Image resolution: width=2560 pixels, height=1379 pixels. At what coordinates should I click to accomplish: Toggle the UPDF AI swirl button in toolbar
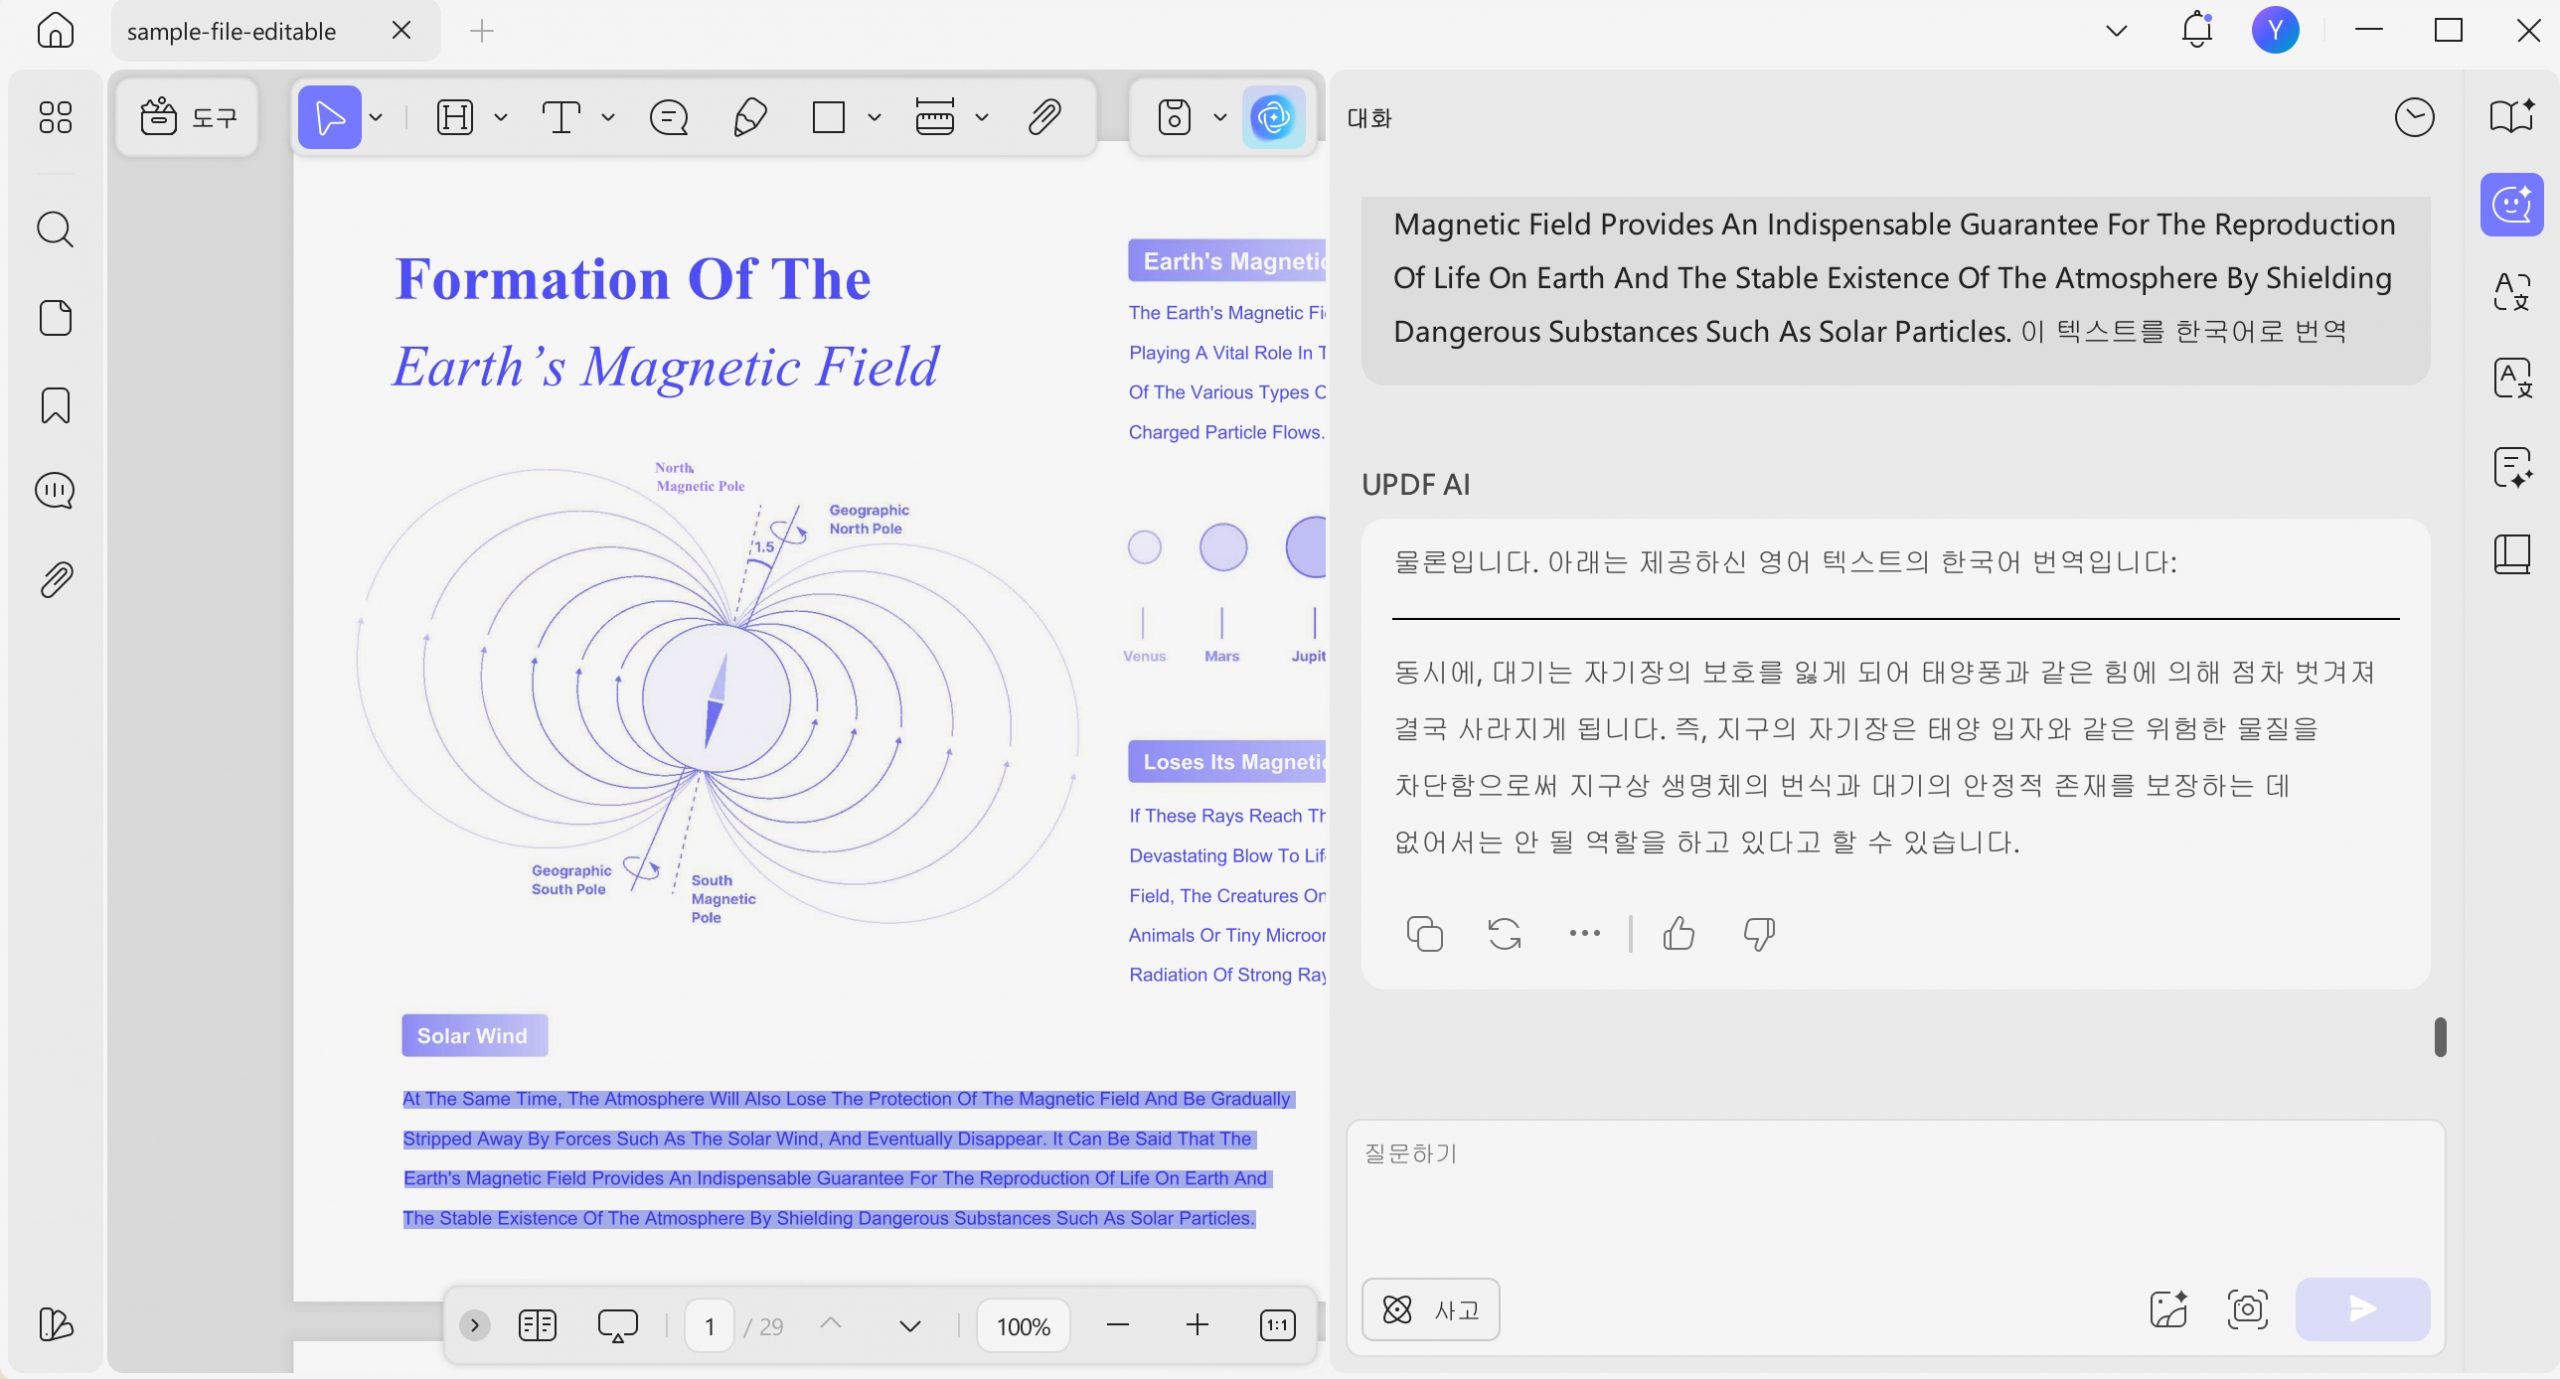(x=1273, y=117)
